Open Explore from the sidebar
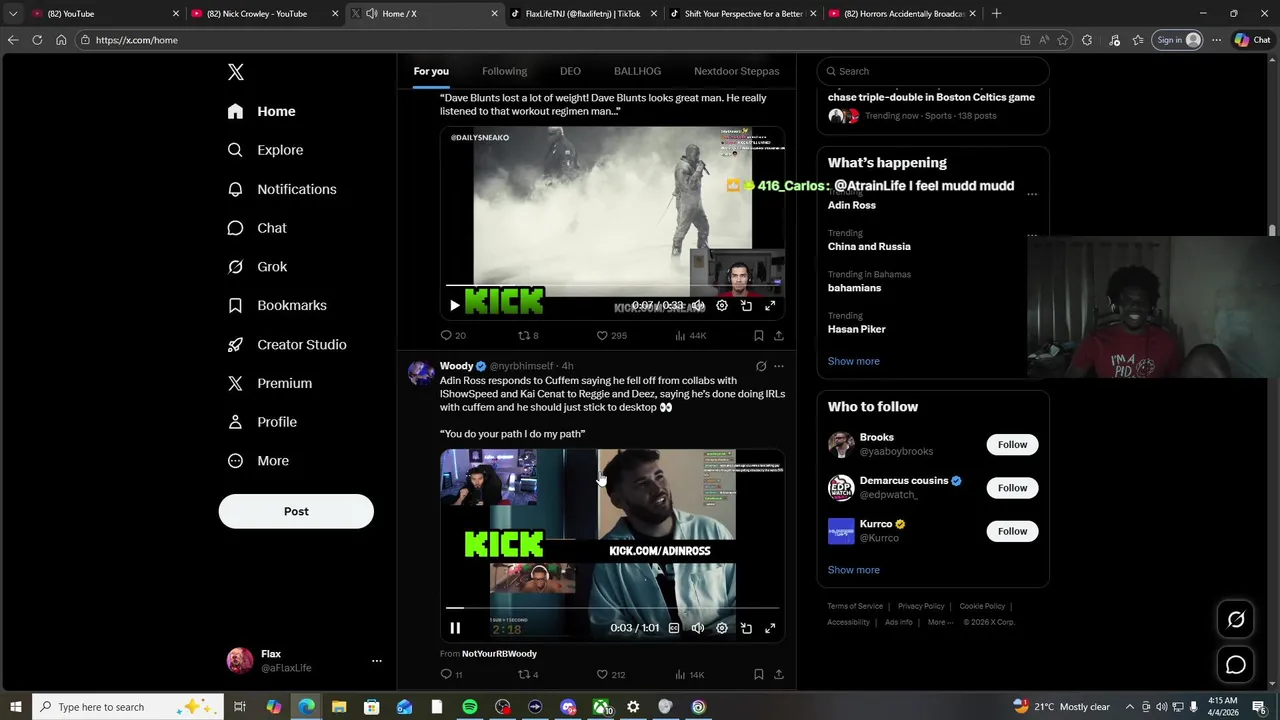The image size is (1280, 720). (x=265, y=150)
